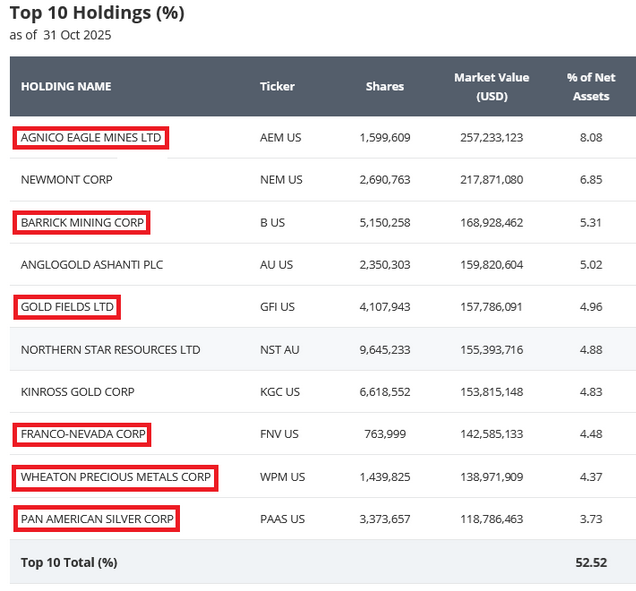Click the Ticker column header
Viewport: 636px width, 591px height.
[x=277, y=86]
